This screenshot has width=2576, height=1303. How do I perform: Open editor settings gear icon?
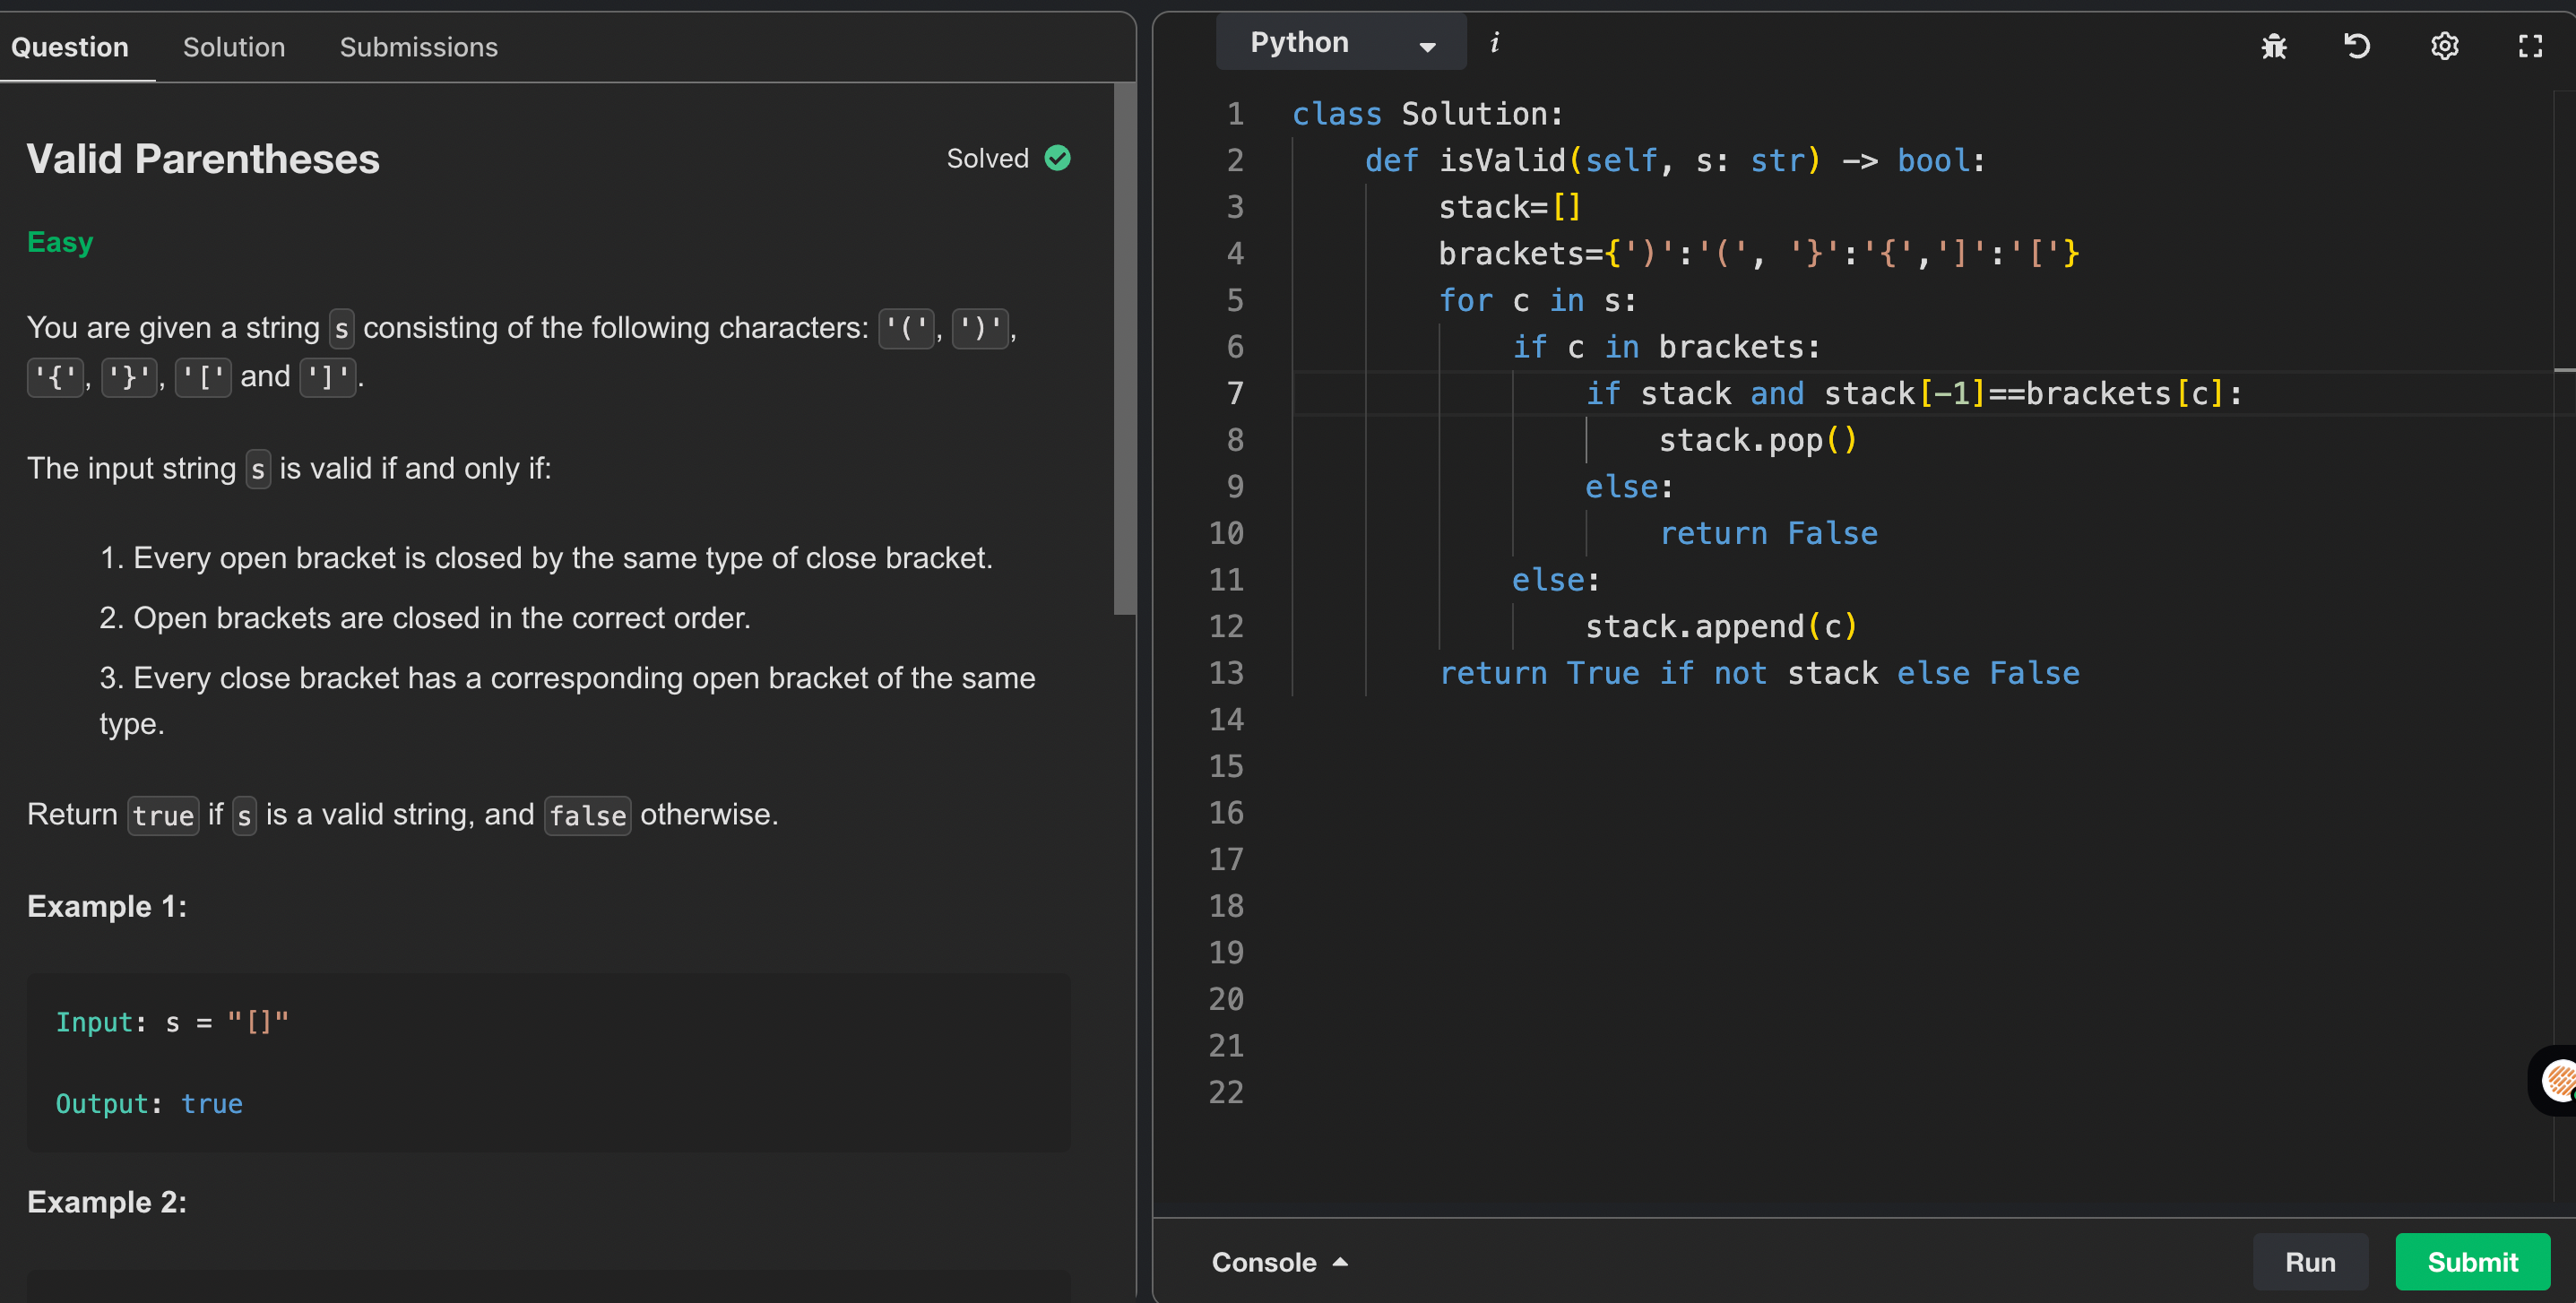pyautogui.click(x=2444, y=46)
